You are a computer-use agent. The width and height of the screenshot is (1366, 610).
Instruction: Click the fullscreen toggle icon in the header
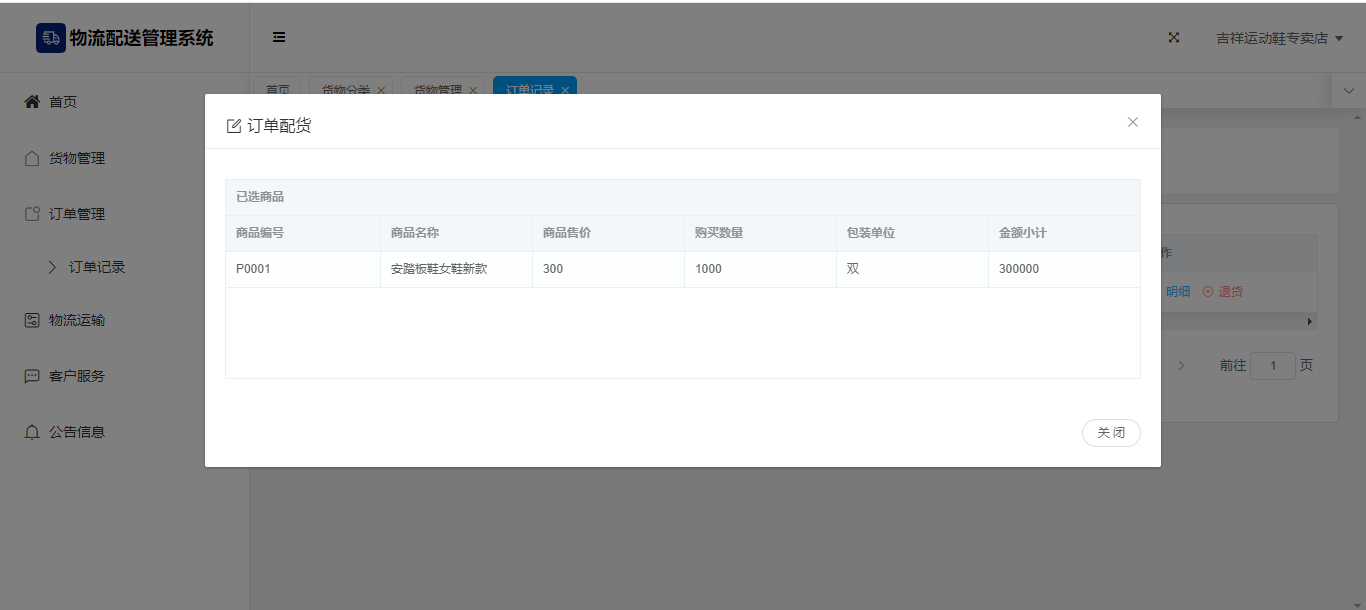pyautogui.click(x=1174, y=38)
